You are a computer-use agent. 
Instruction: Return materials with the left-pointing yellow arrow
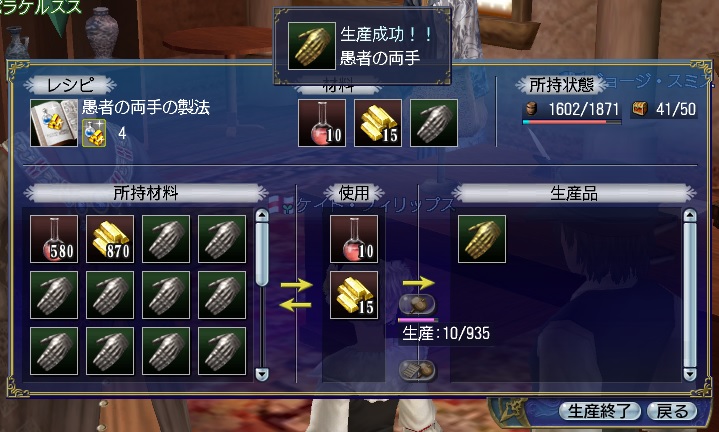coord(295,305)
